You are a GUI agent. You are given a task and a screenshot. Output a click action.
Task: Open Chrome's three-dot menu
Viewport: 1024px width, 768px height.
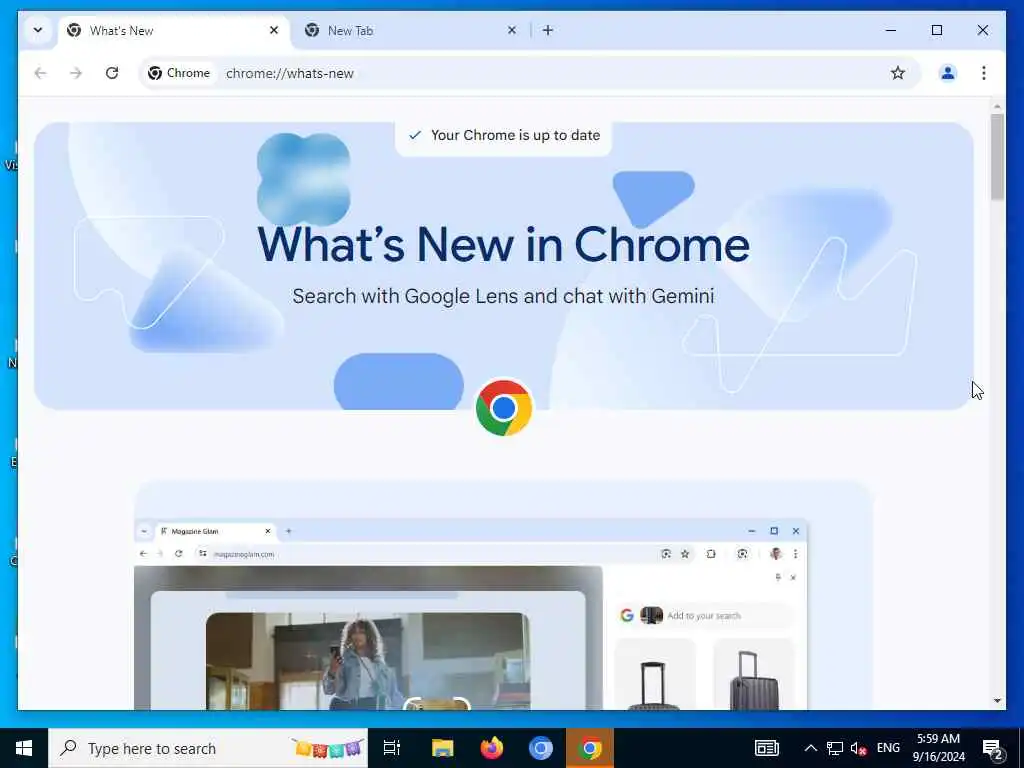pyautogui.click(x=984, y=73)
